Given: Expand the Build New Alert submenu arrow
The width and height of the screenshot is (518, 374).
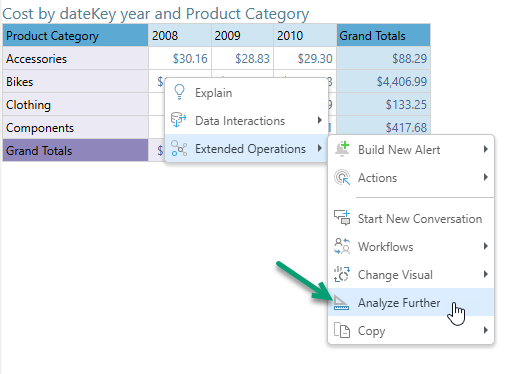Looking at the screenshot, I should coord(486,149).
